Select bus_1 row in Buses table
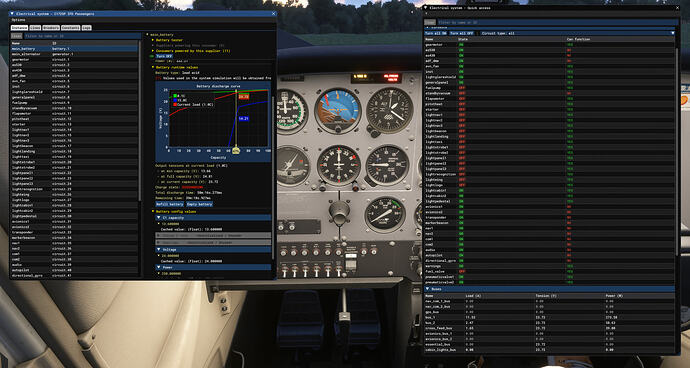Screen dimensions: 690x368 (549, 317)
